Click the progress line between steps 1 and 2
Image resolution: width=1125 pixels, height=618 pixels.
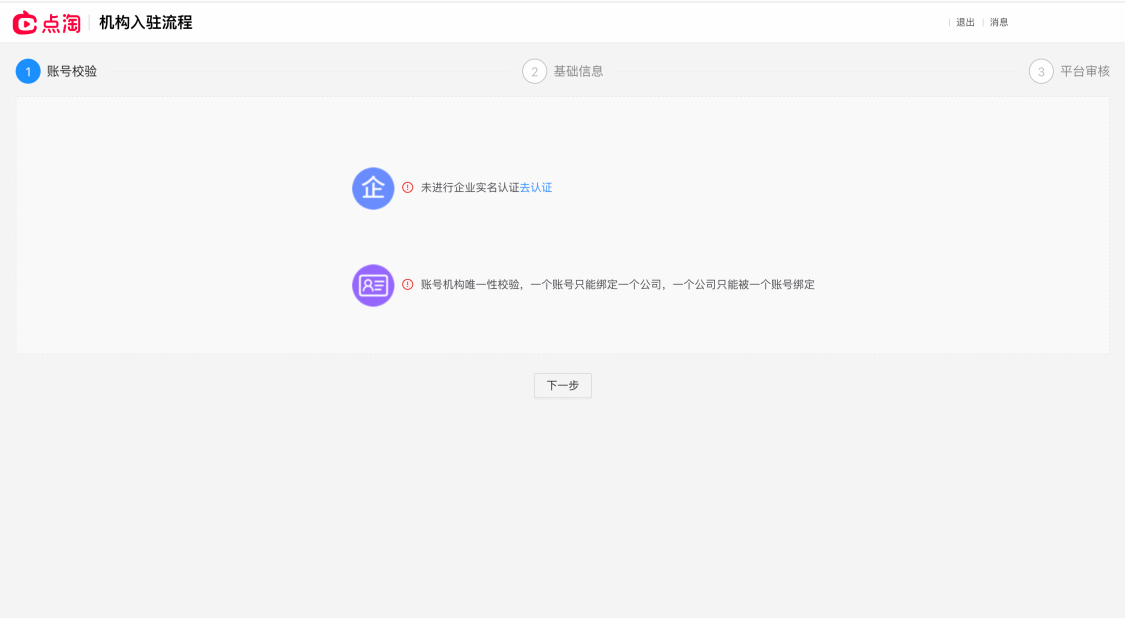coord(310,71)
